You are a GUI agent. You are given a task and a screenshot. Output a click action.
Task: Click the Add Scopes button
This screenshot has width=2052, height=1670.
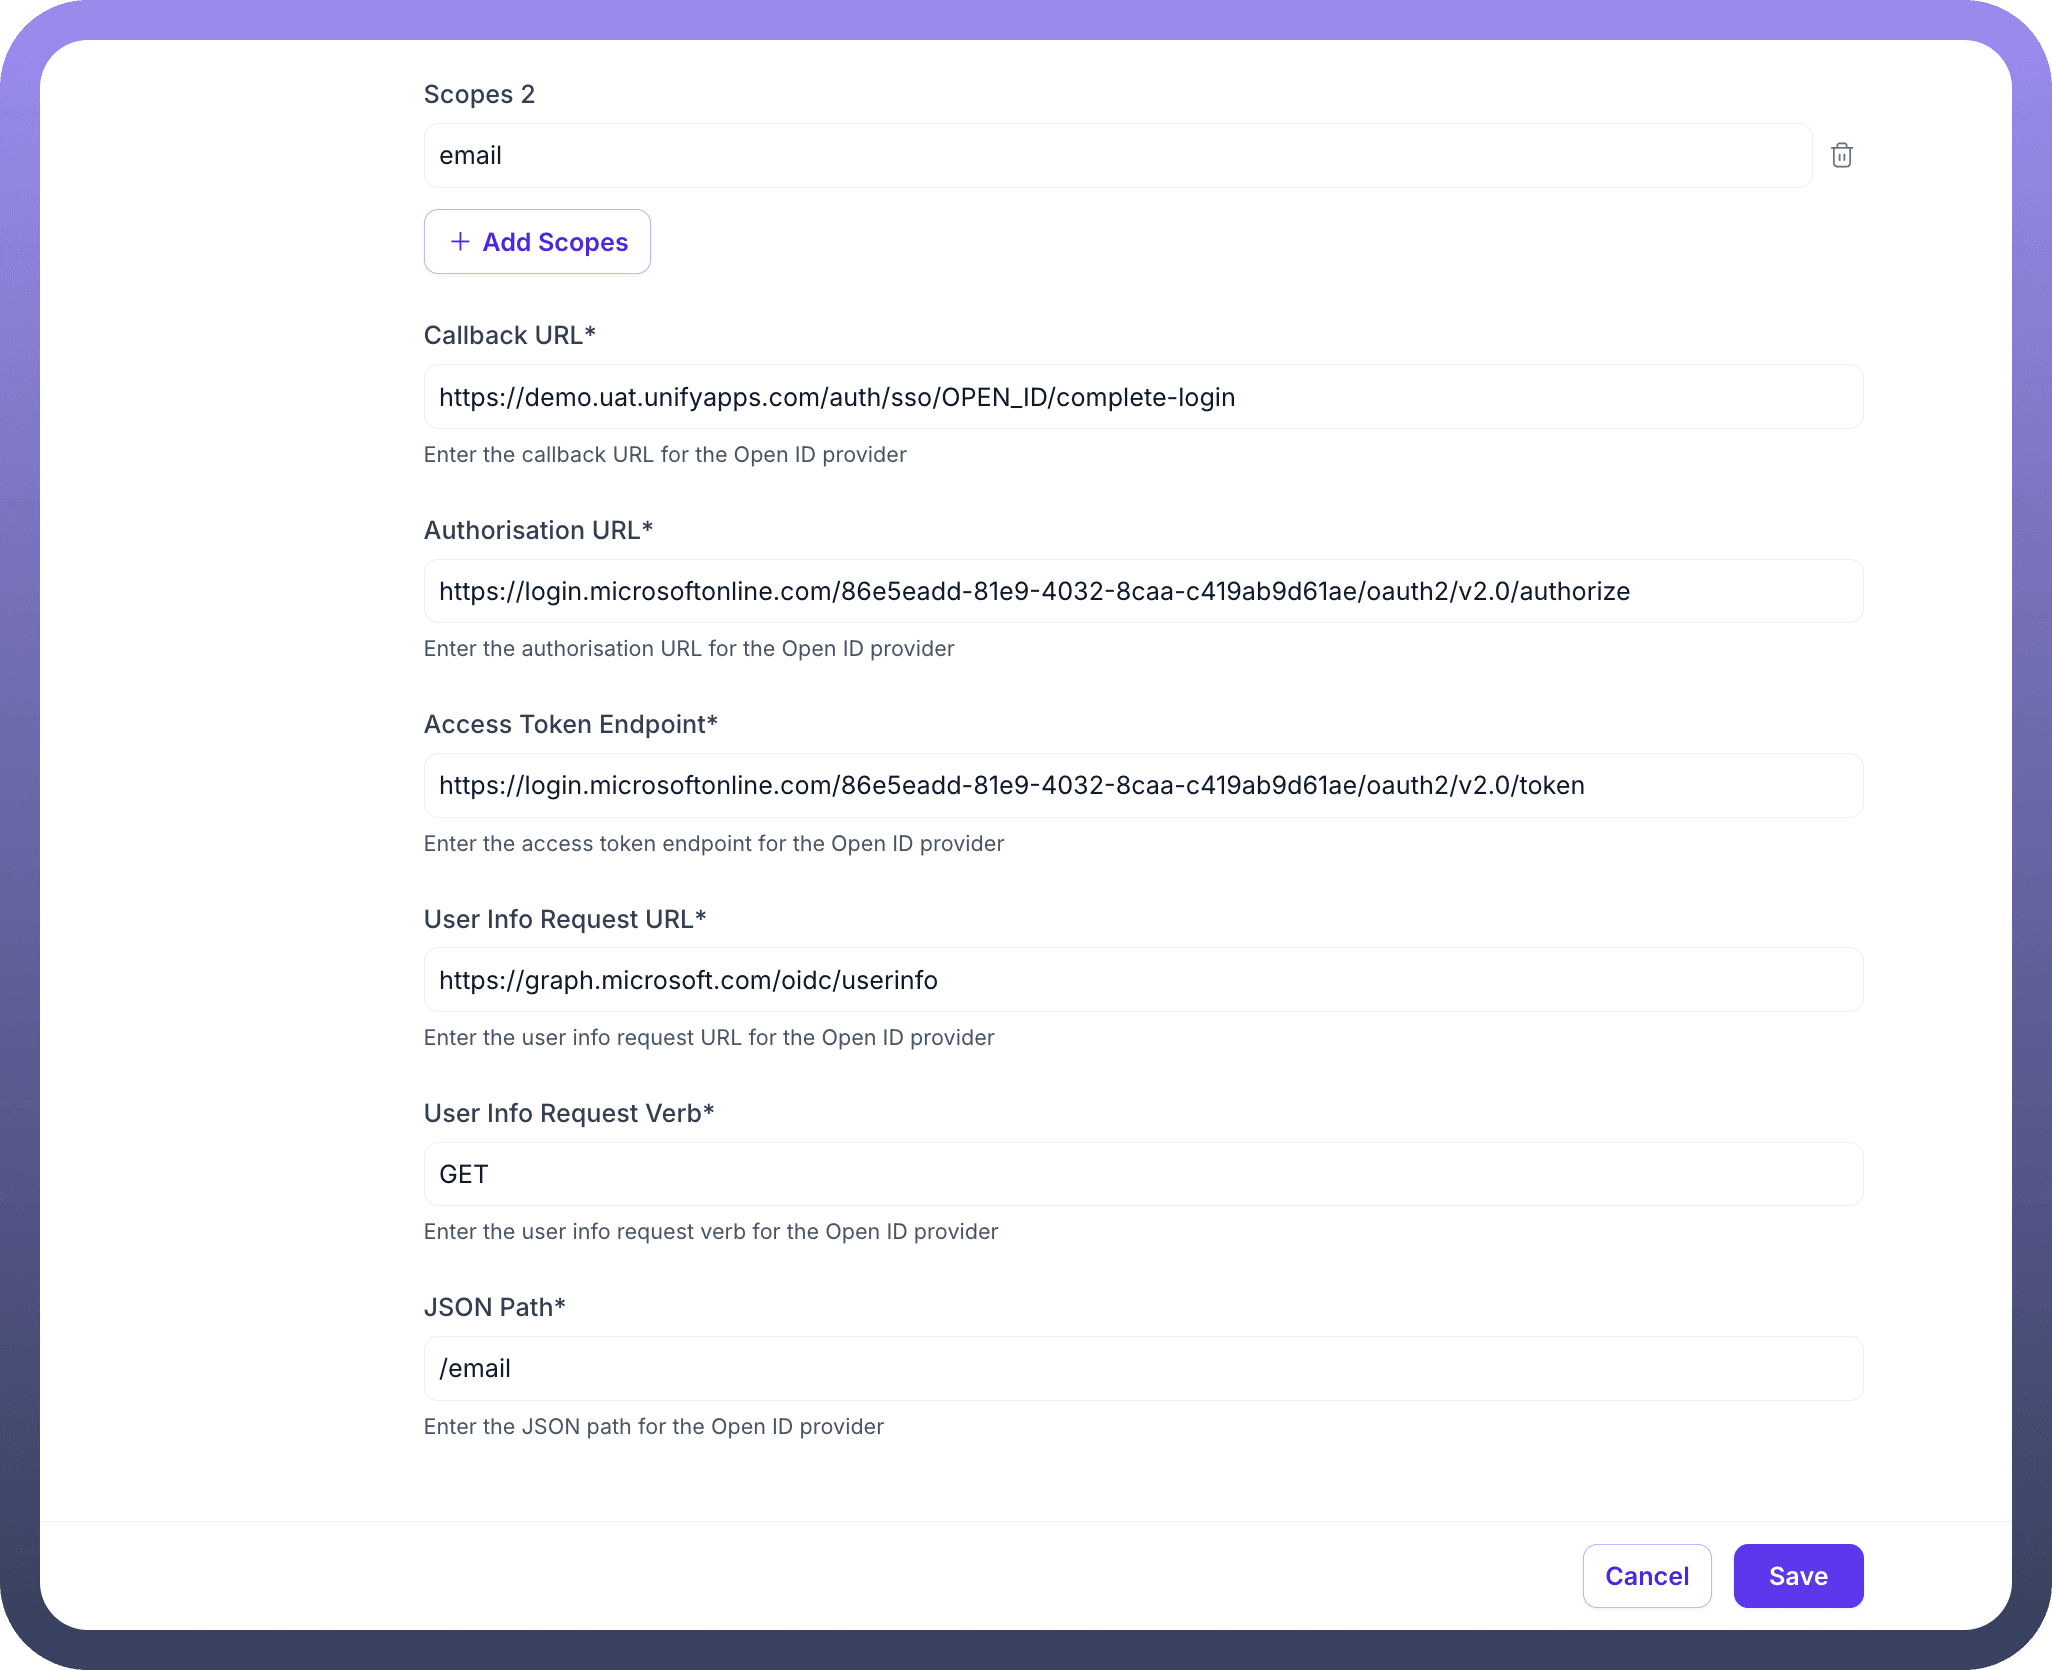point(537,242)
